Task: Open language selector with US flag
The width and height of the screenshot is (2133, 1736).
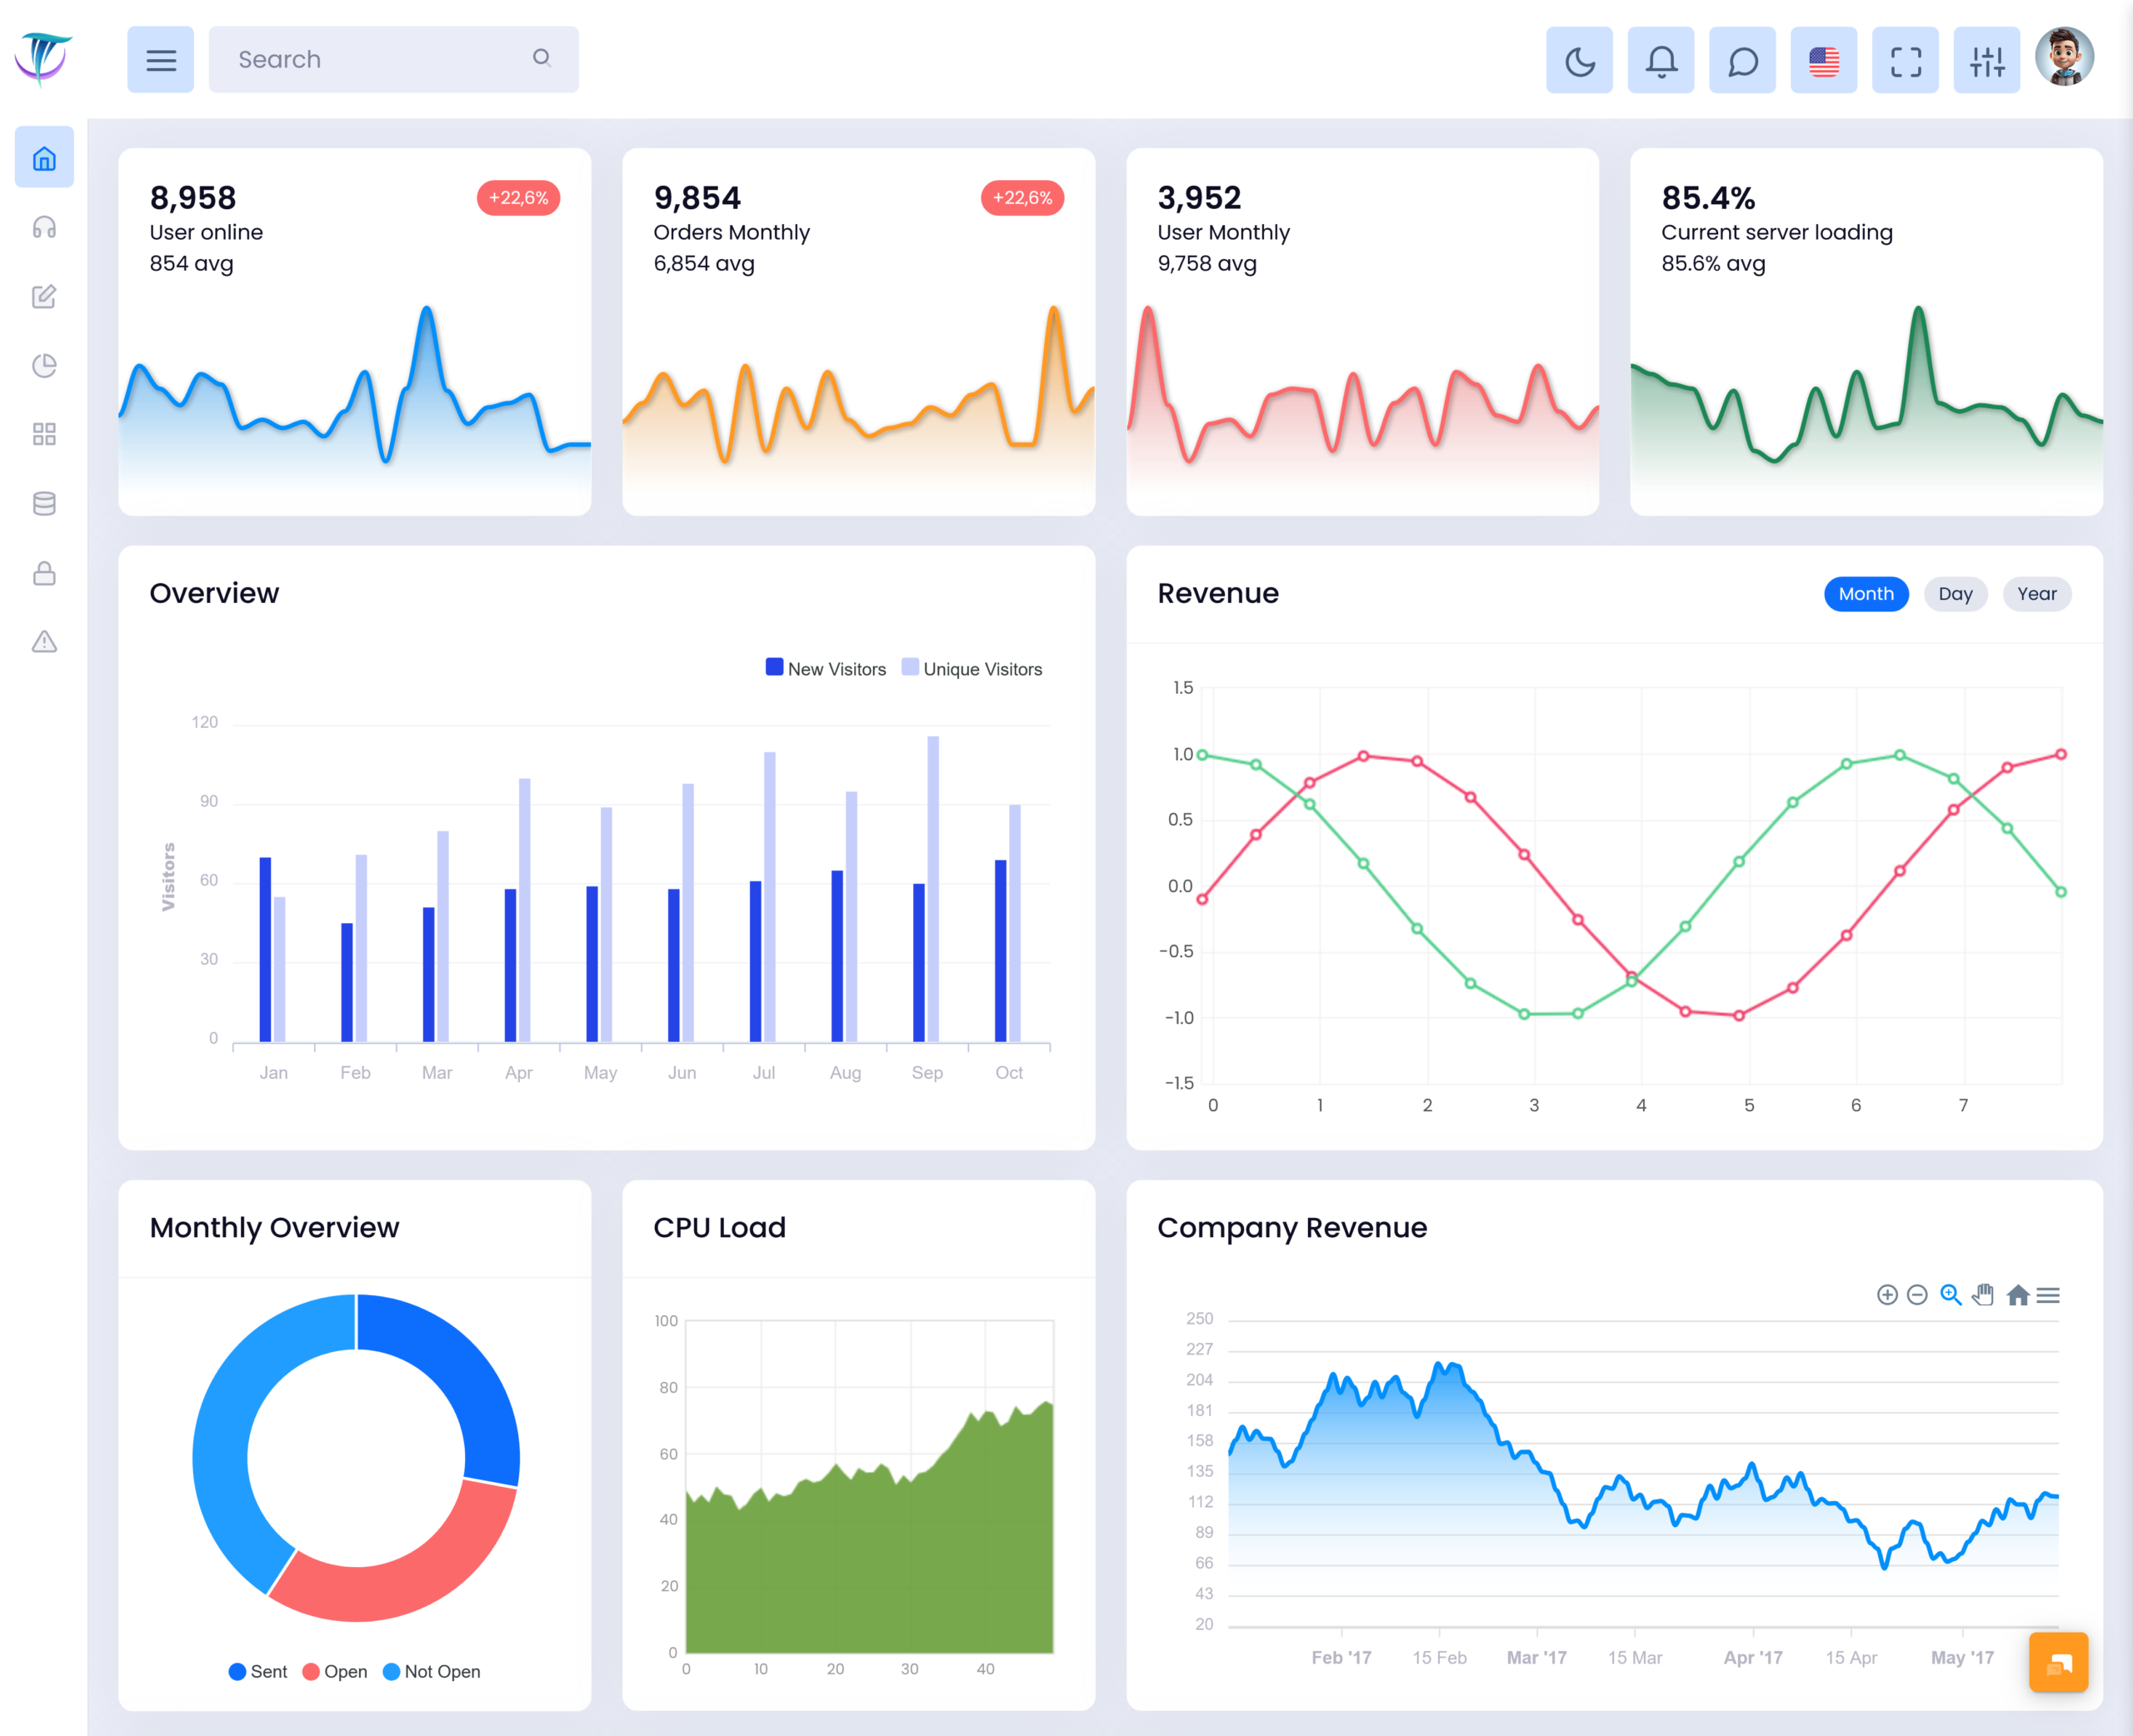Action: [x=1824, y=61]
